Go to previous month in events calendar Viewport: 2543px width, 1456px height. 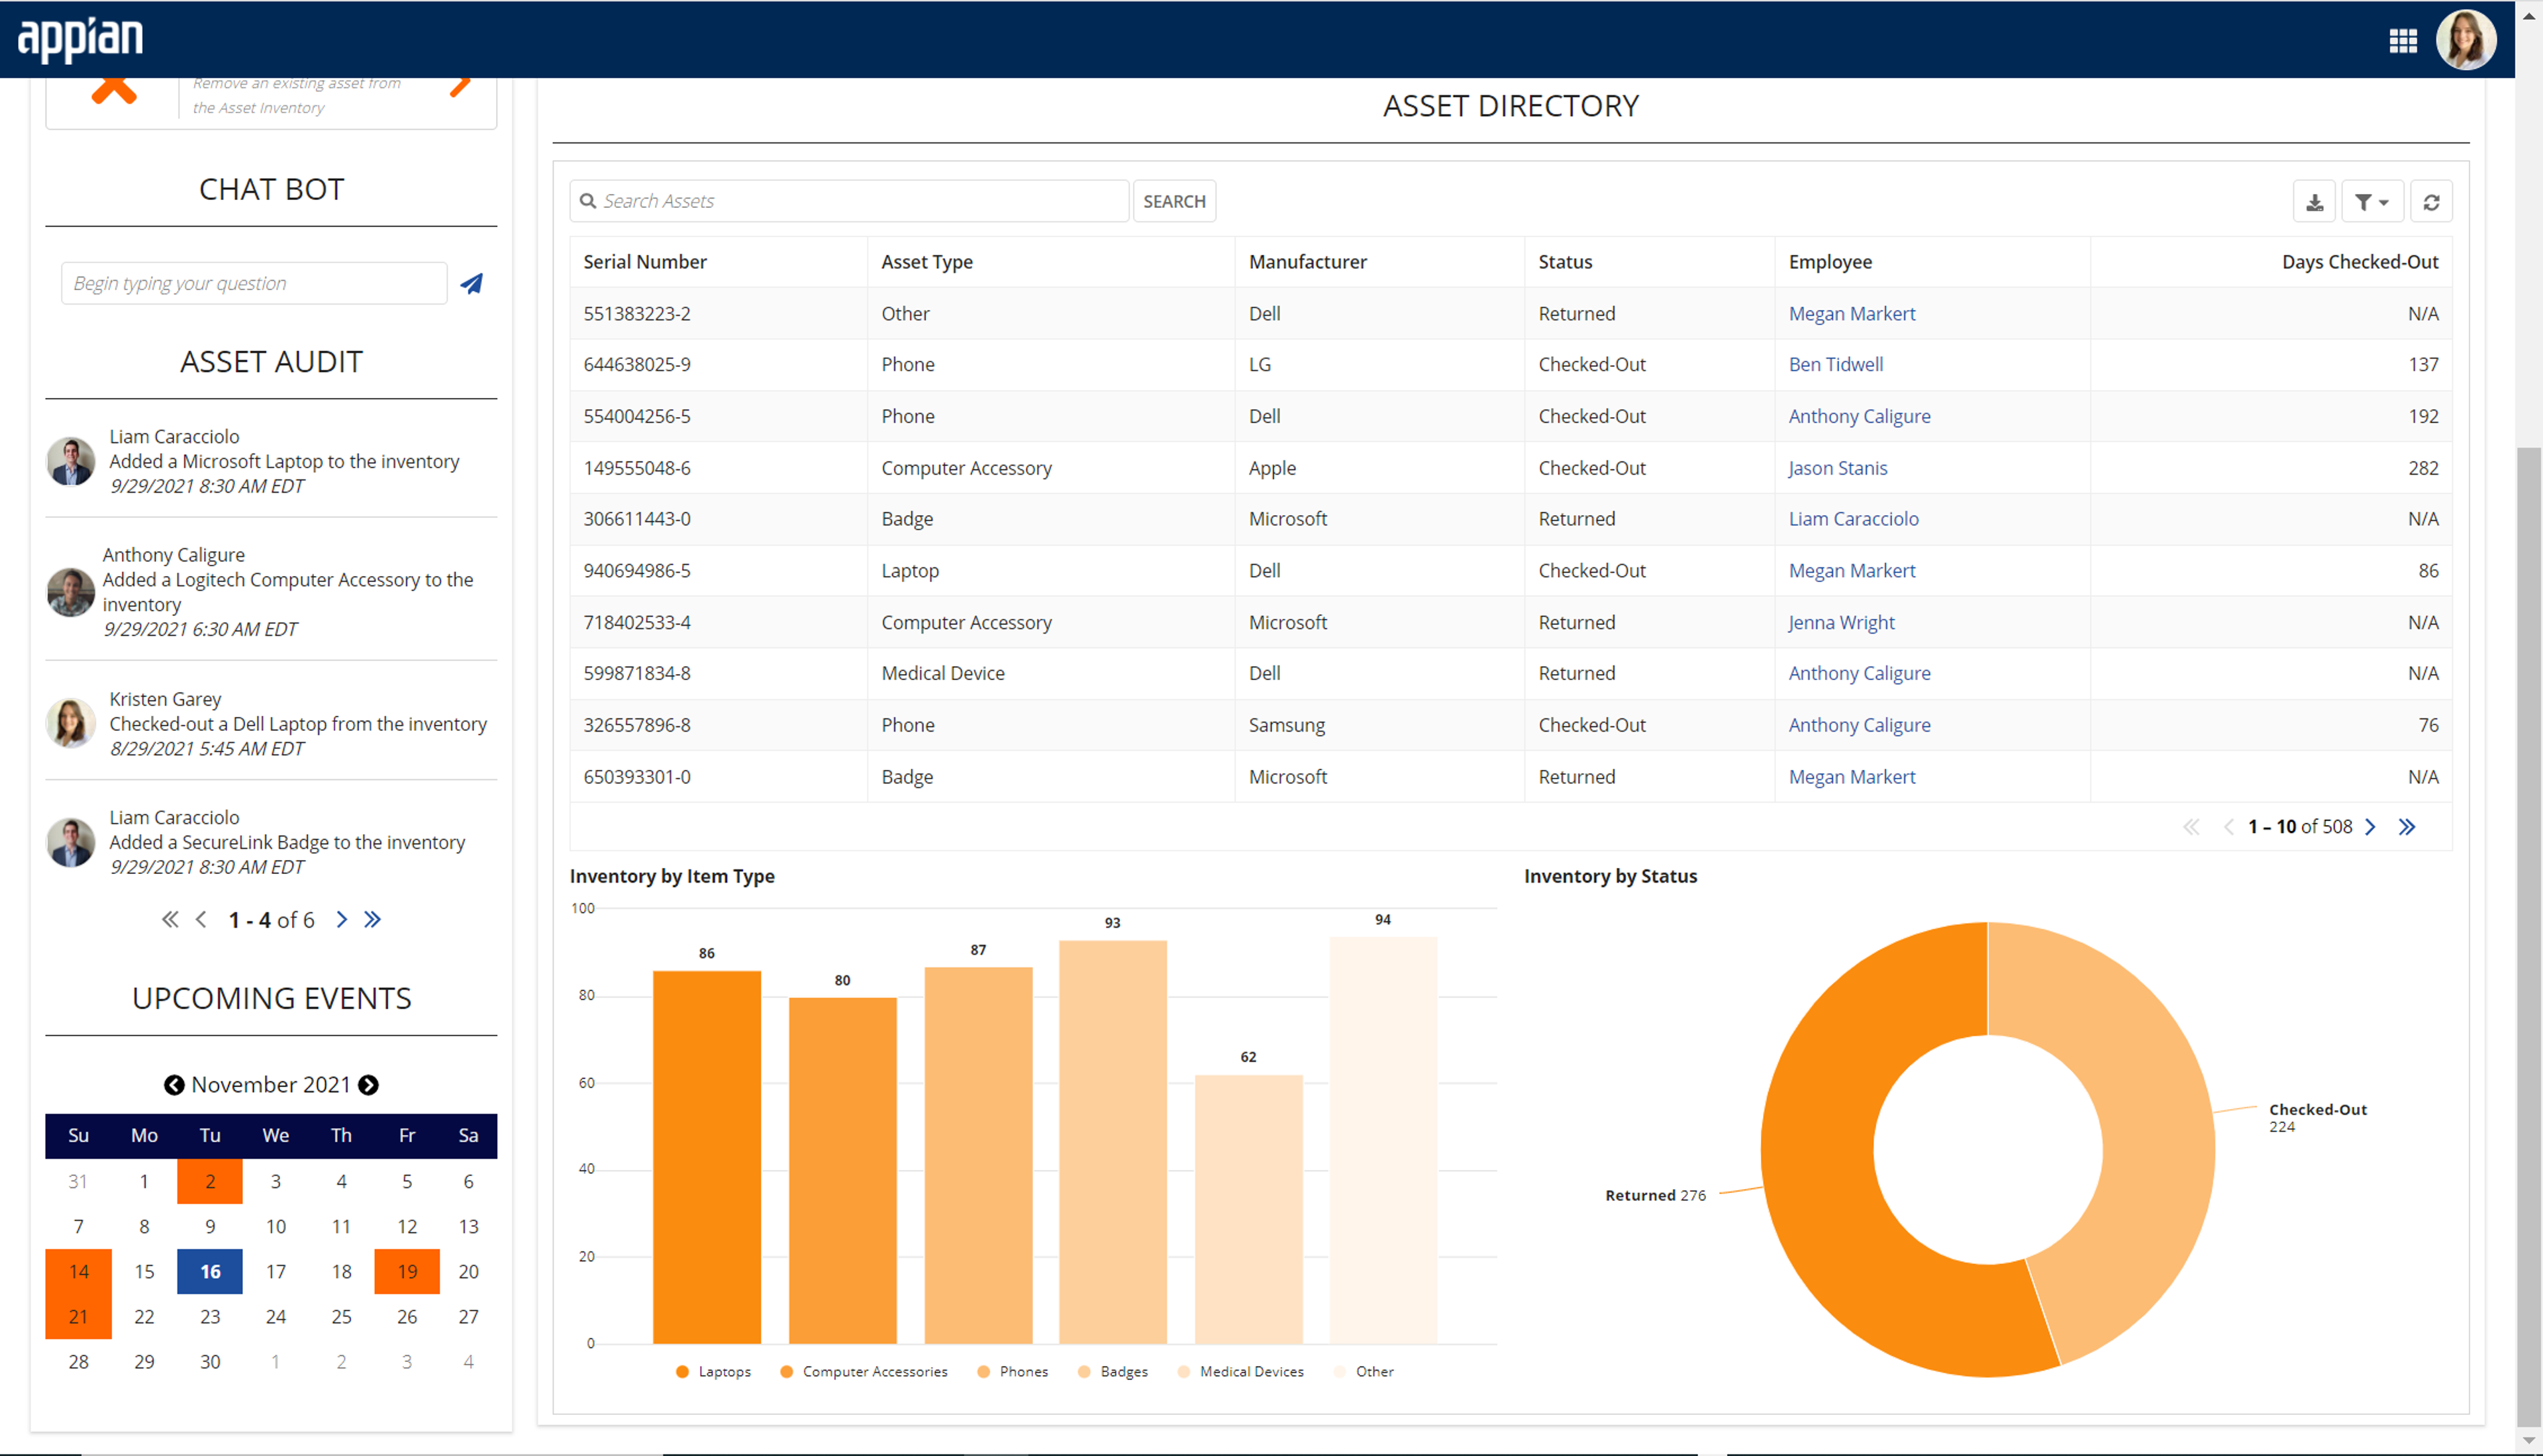coord(174,1085)
